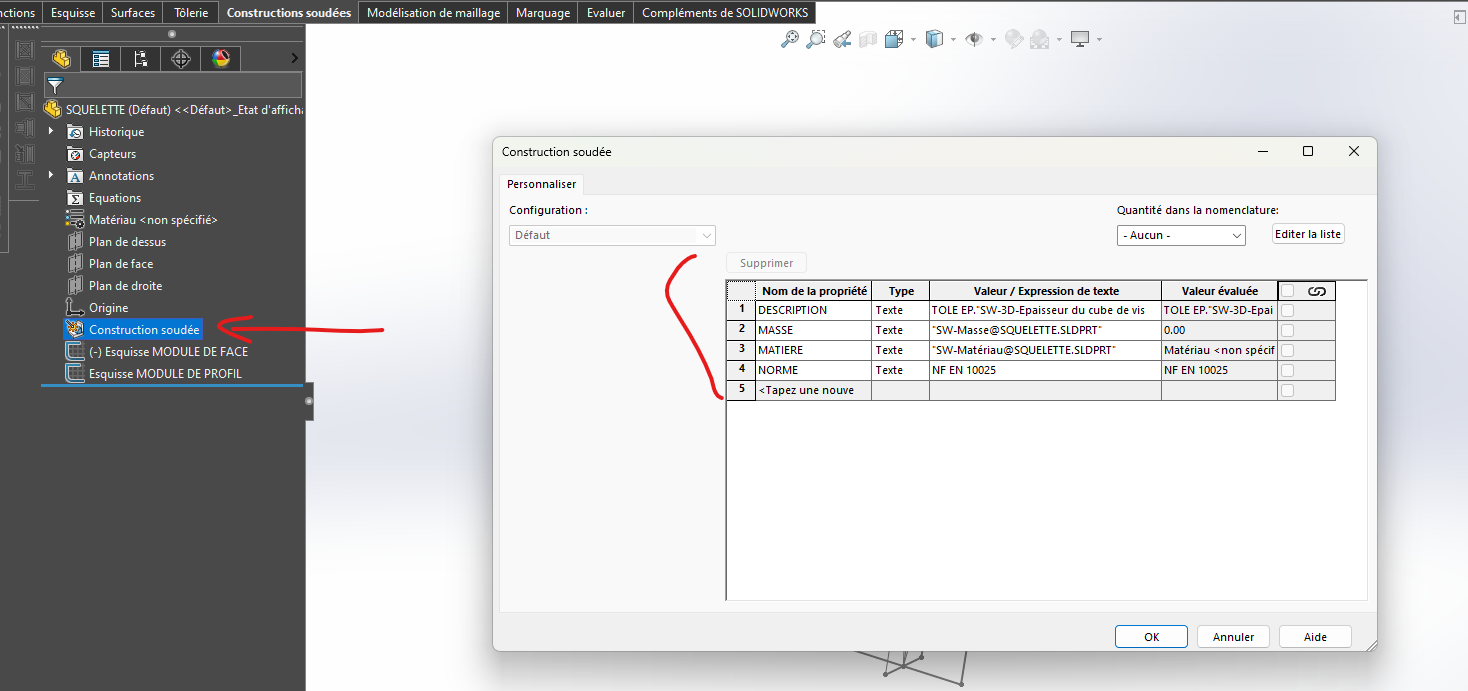Open the FeatureManager design tree tab

[x=62, y=59]
